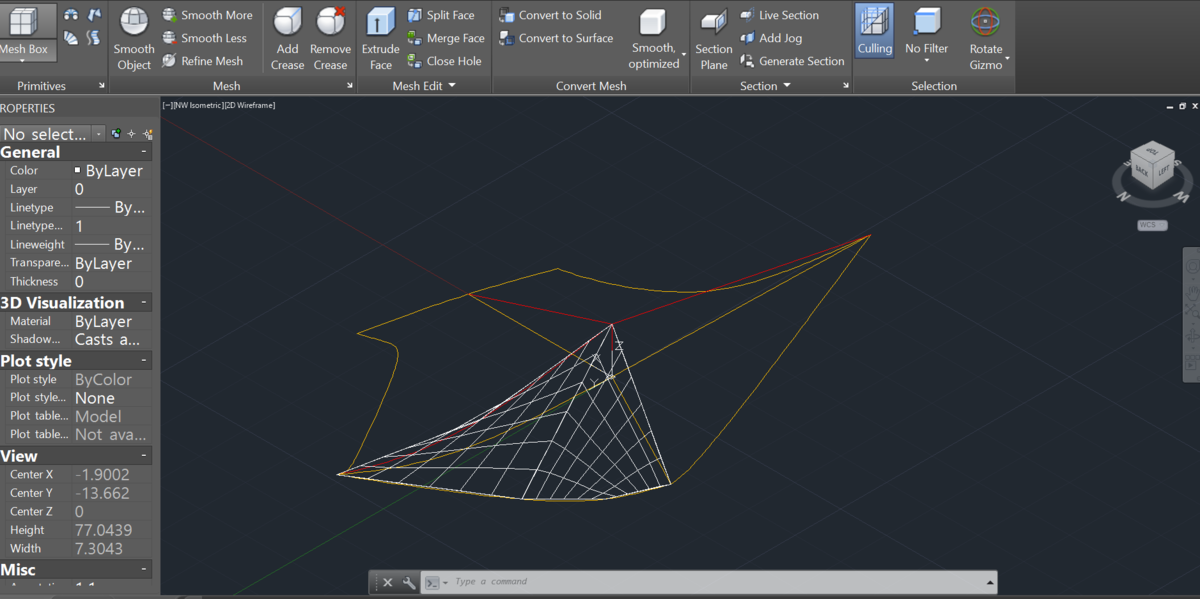Open the Mesh Box dropdown arrow

coord(22,60)
